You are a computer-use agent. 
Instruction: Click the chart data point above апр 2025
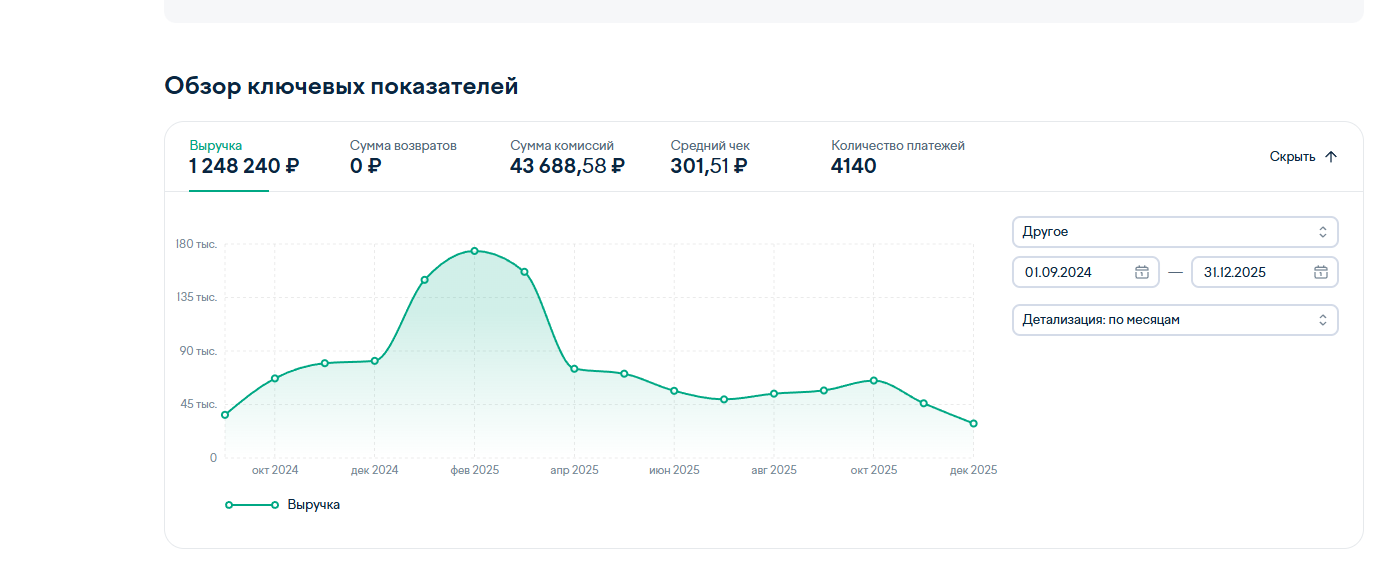pyautogui.click(x=574, y=369)
